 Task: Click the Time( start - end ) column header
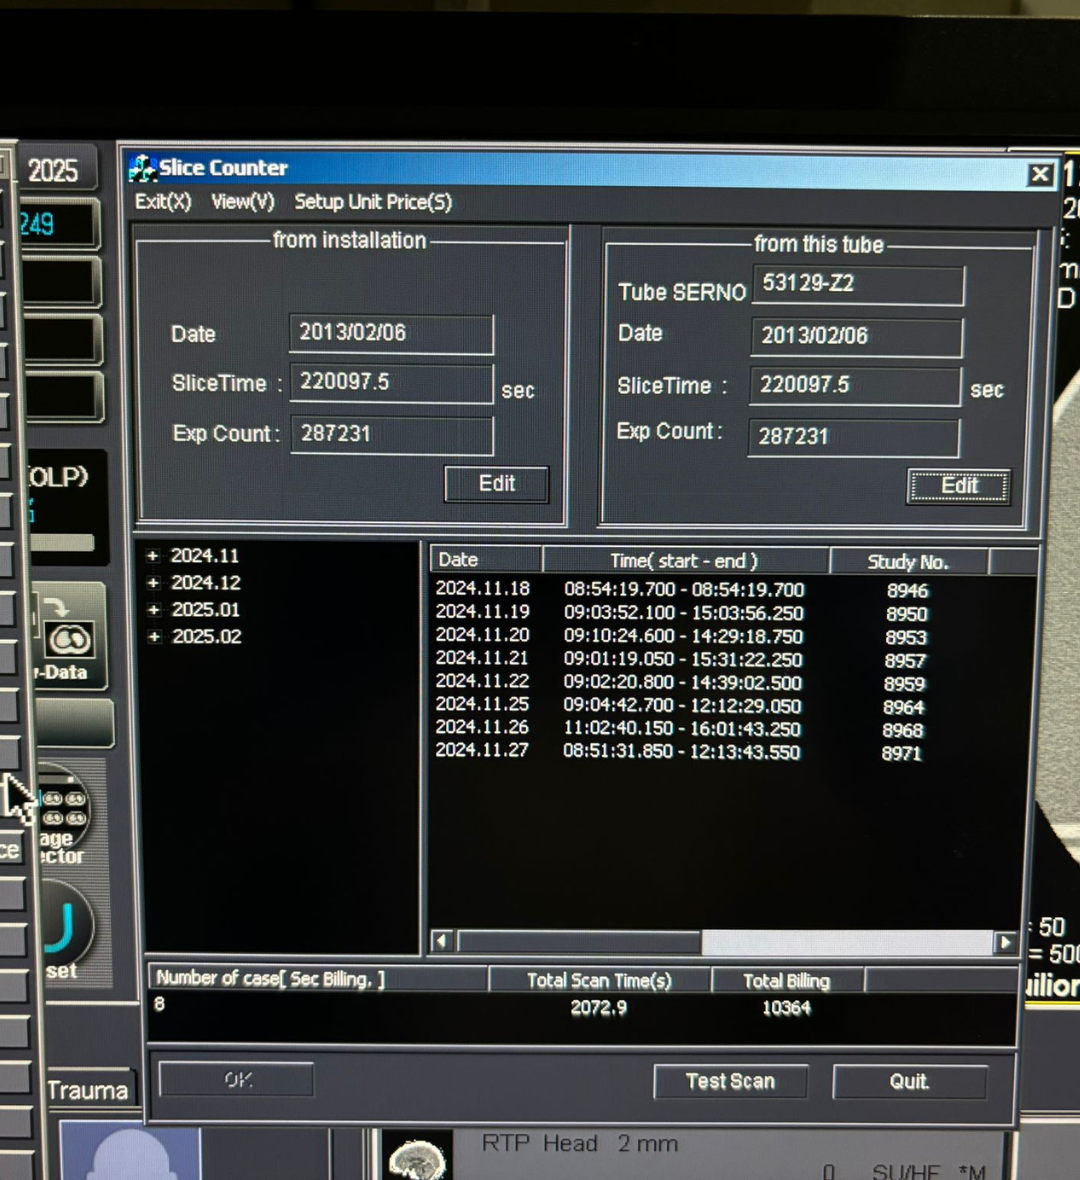tap(685, 561)
